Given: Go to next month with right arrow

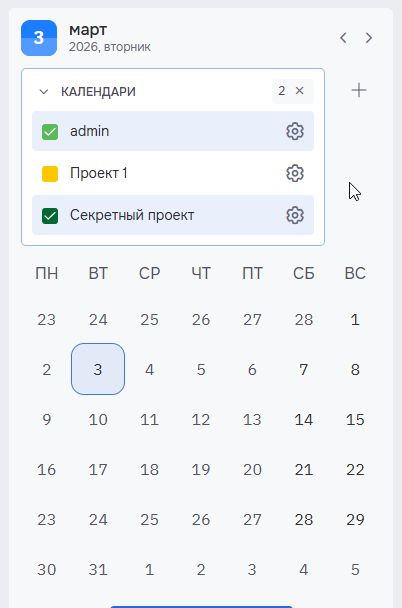Looking at the screenshot, I should coord(369,38).
